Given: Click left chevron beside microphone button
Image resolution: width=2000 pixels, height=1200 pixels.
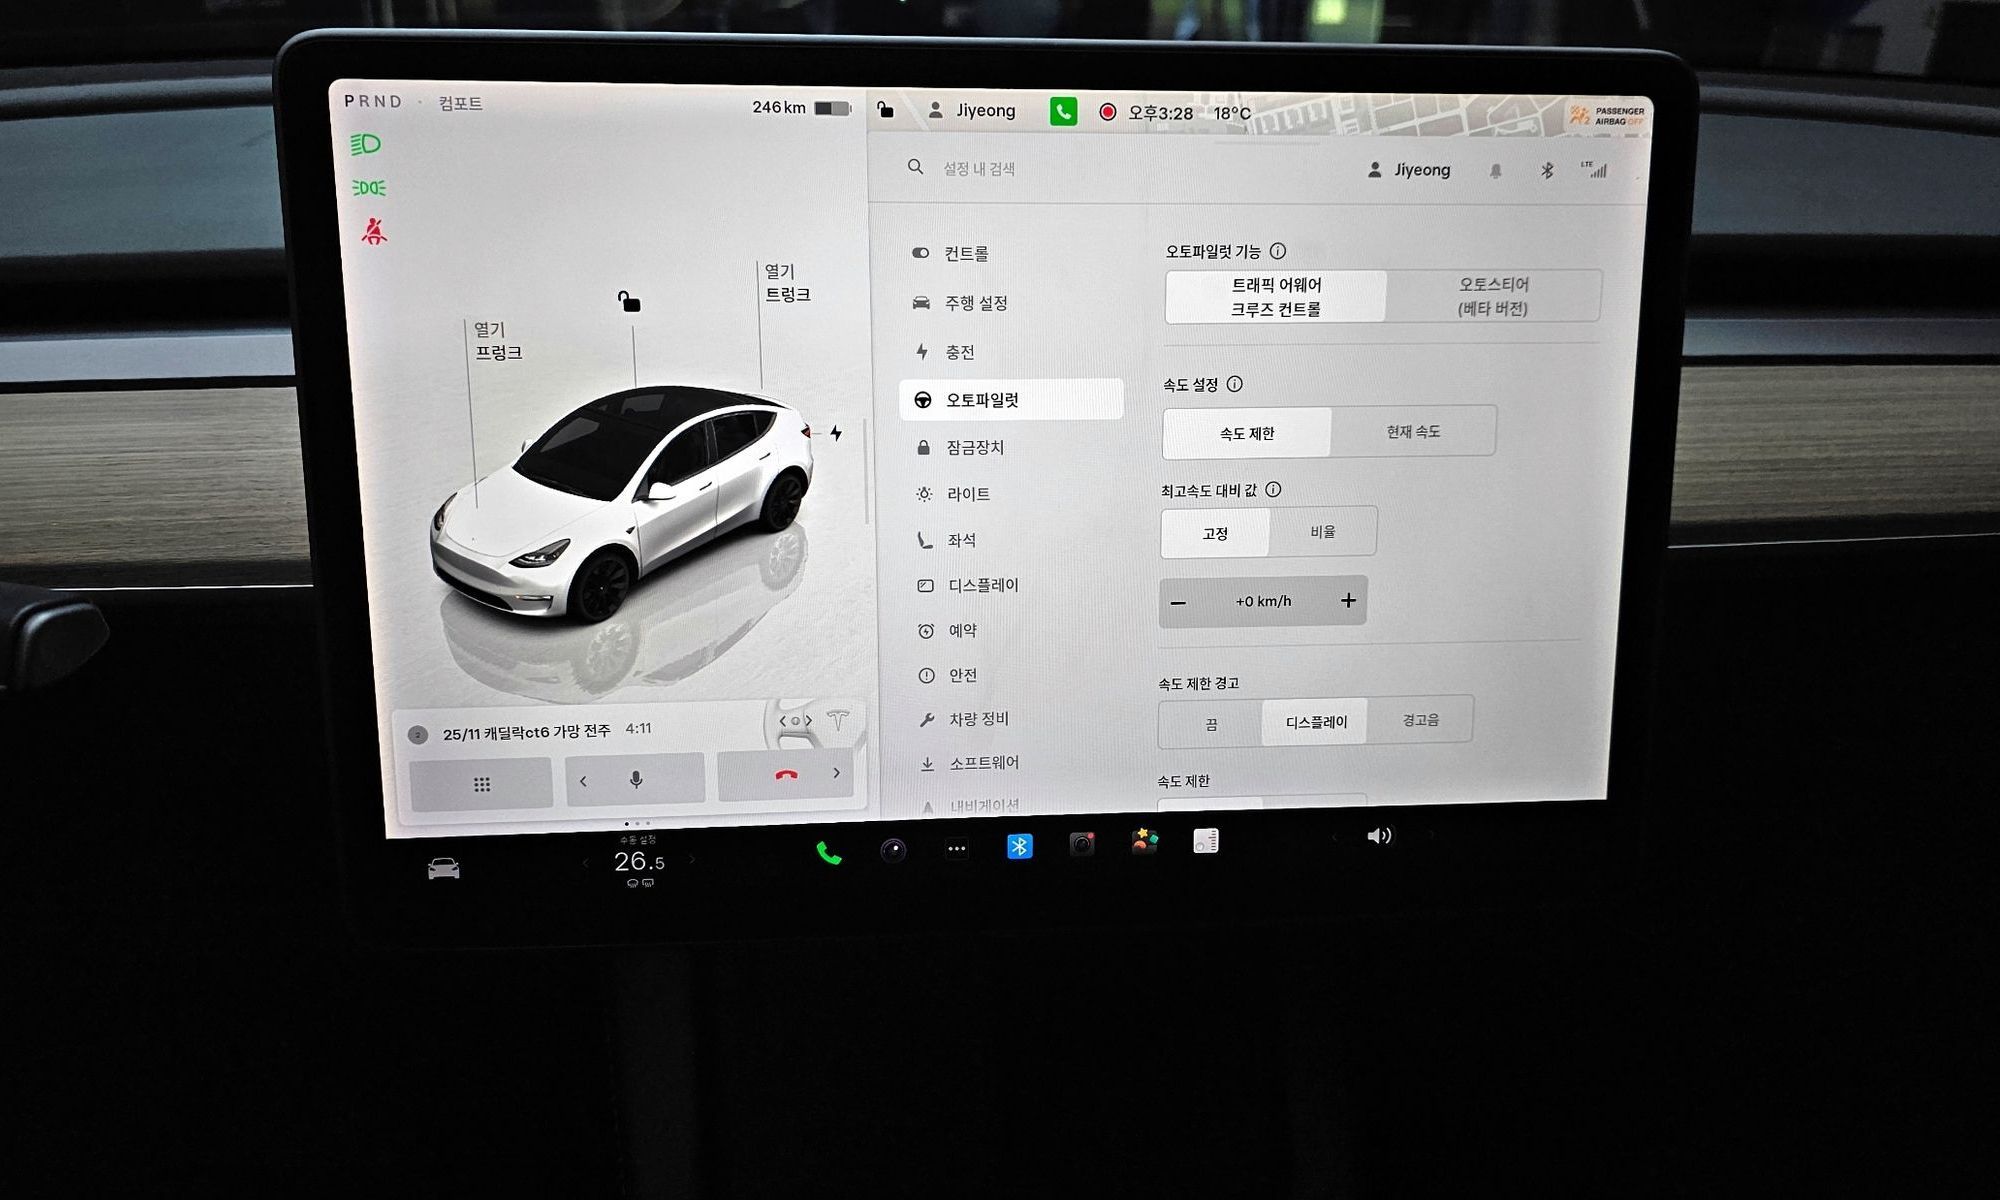Looking at the screenshot, I should pyautogui.click(x=584, y=781).
